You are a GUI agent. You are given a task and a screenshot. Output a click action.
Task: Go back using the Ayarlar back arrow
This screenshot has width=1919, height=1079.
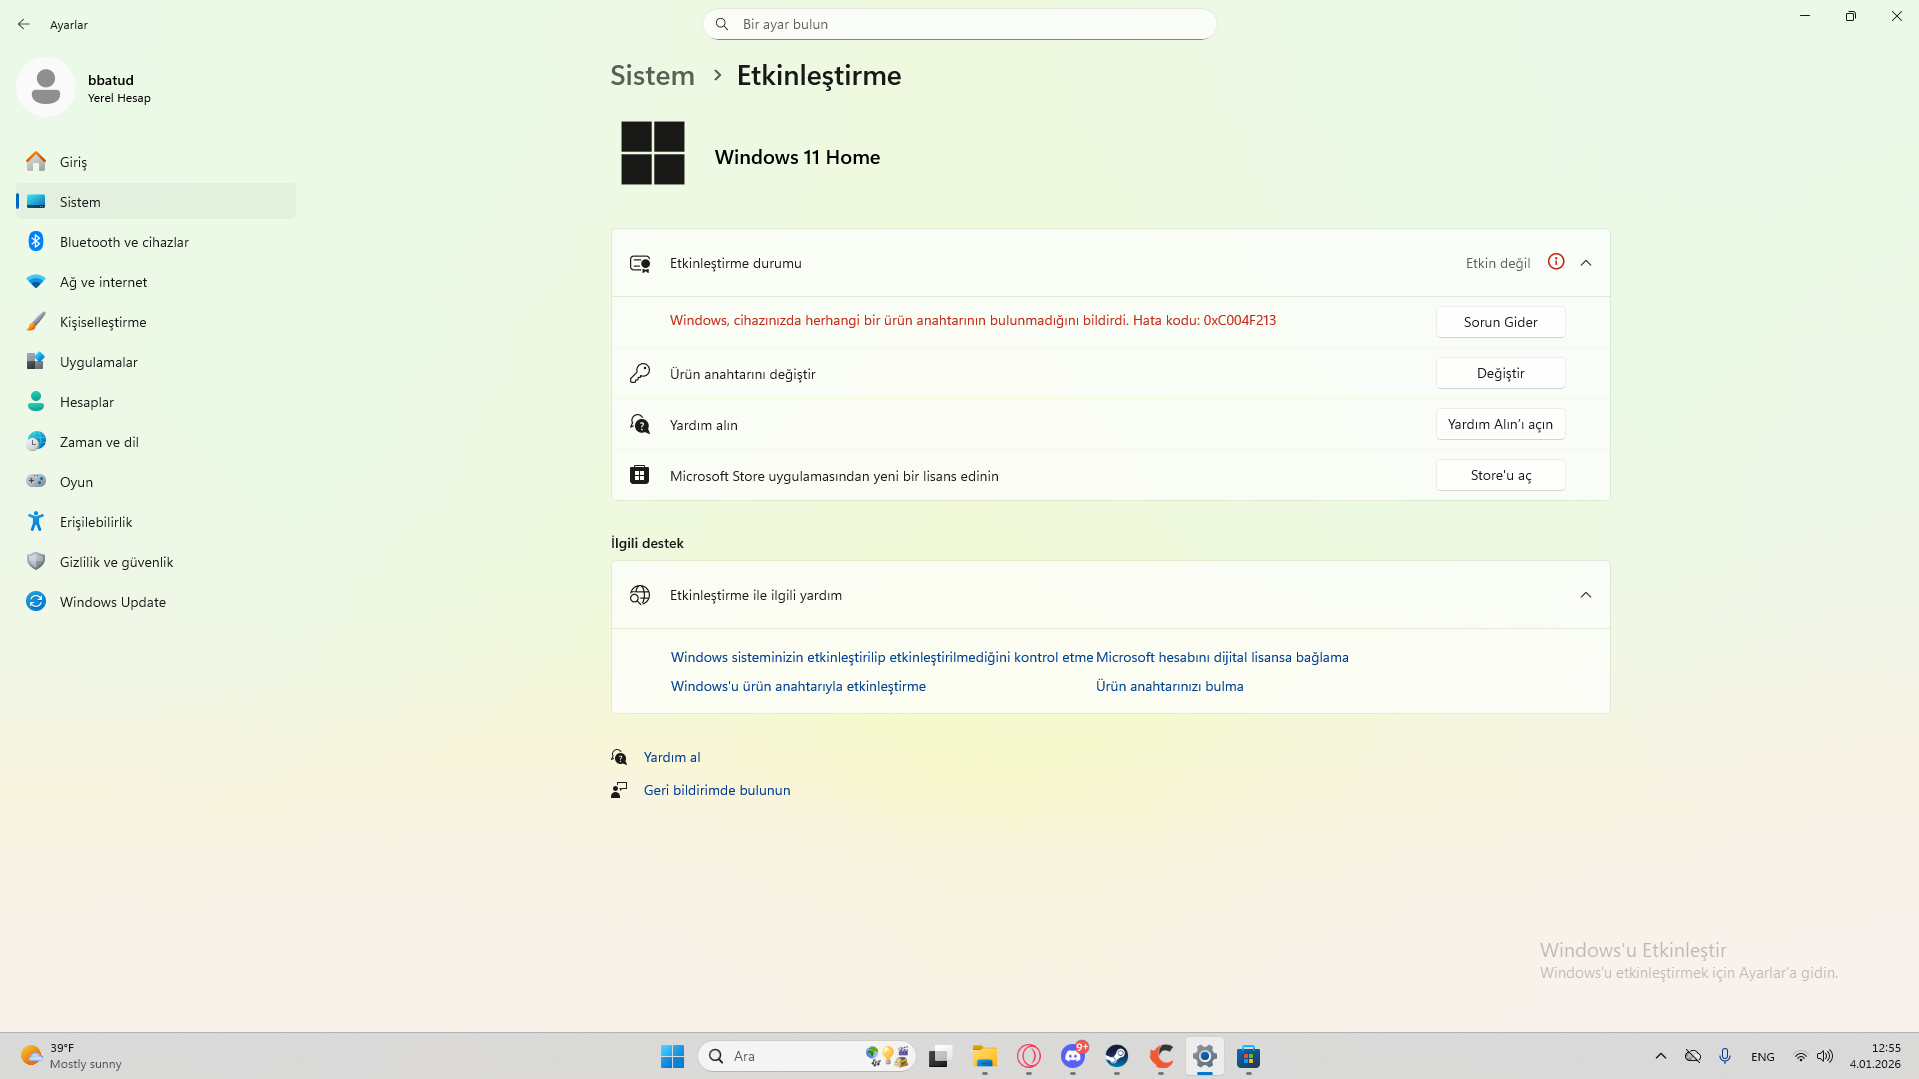(24, 24)
